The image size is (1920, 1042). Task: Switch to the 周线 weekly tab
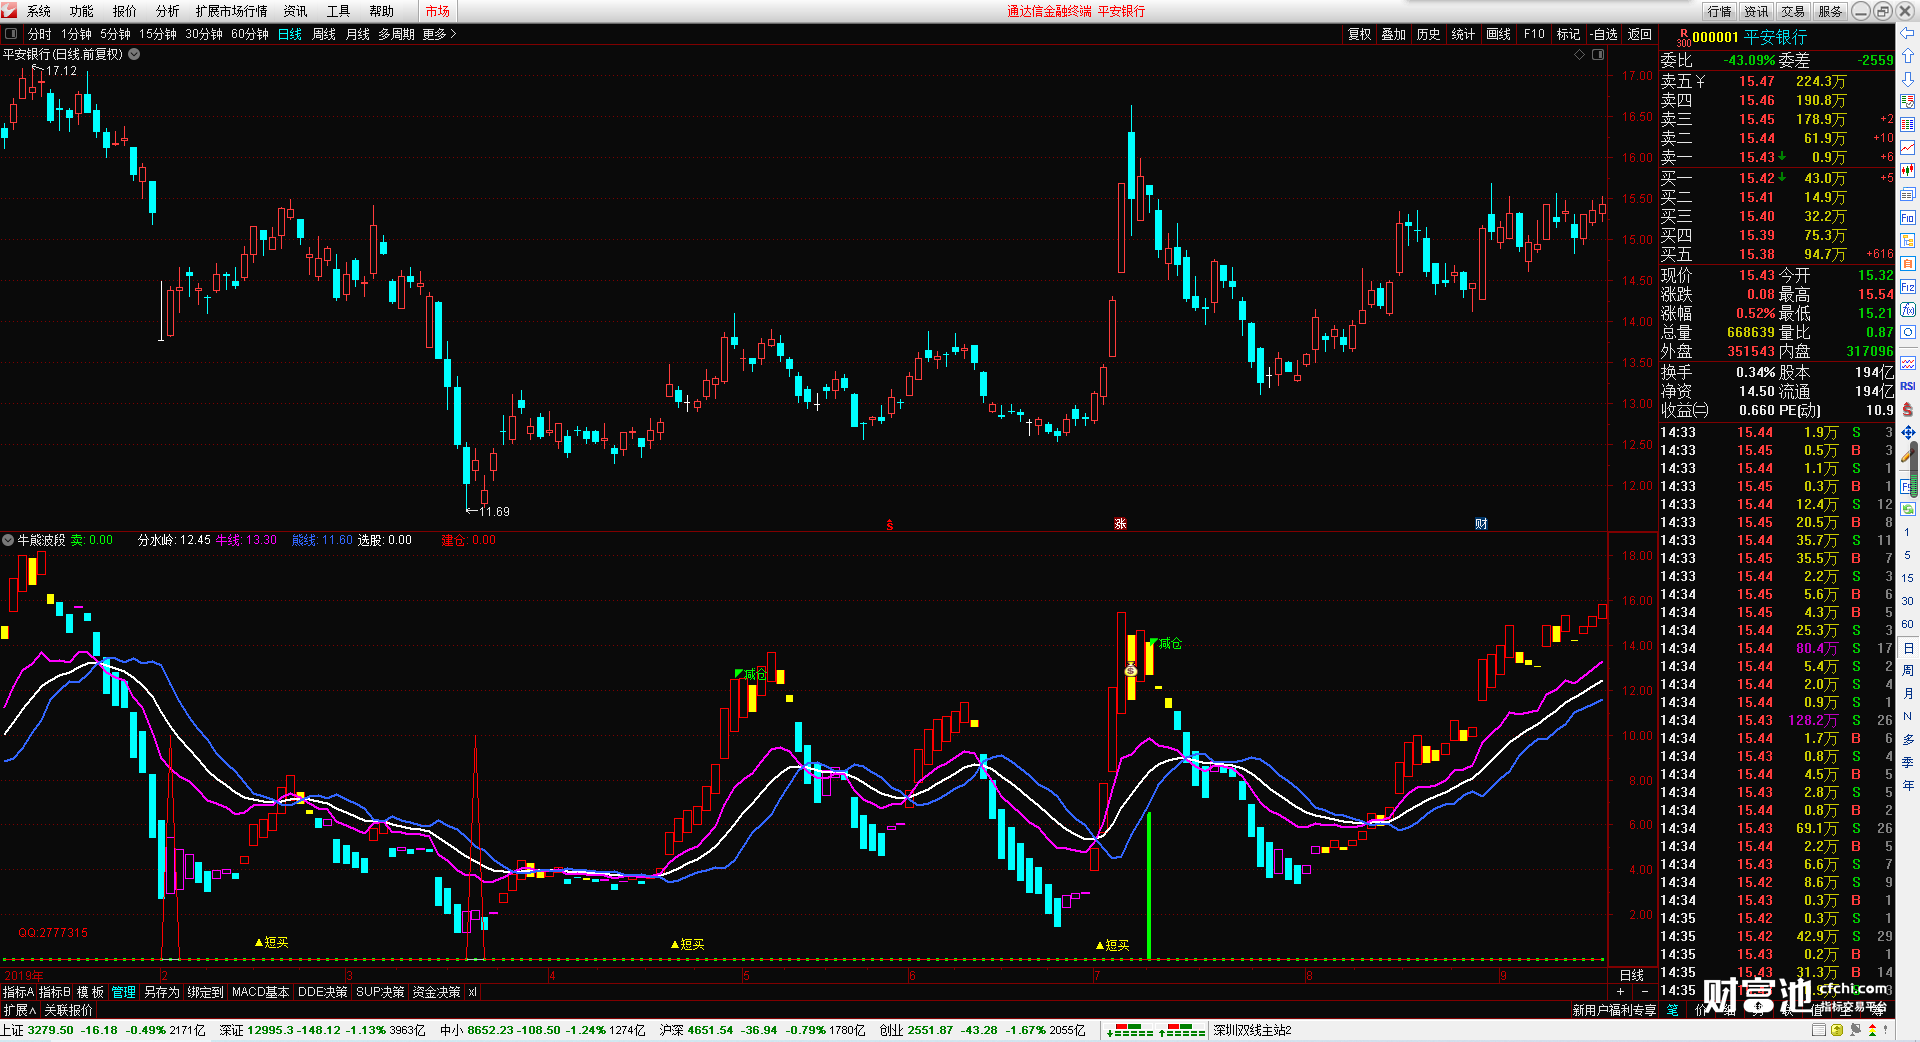click(x=324, y=34)
